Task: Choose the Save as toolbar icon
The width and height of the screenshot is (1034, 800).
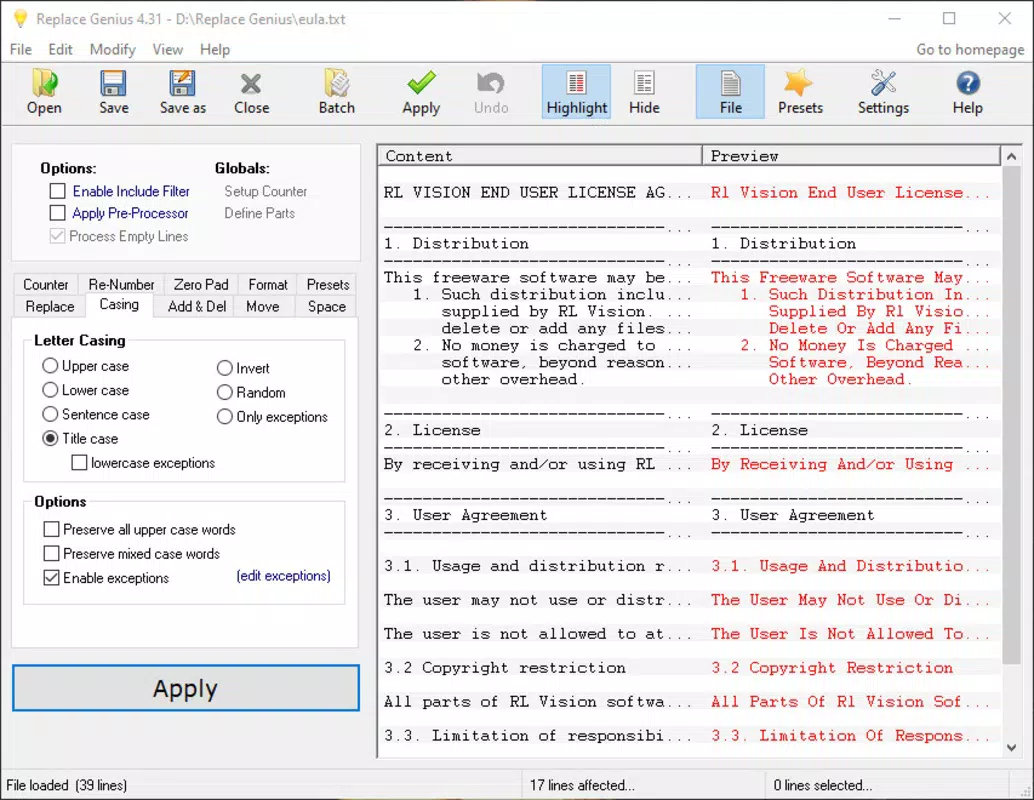Action: click(183, 92)
